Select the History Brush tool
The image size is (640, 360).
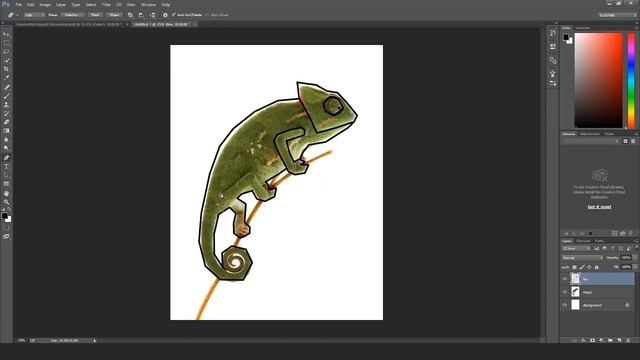click(6, 113)
